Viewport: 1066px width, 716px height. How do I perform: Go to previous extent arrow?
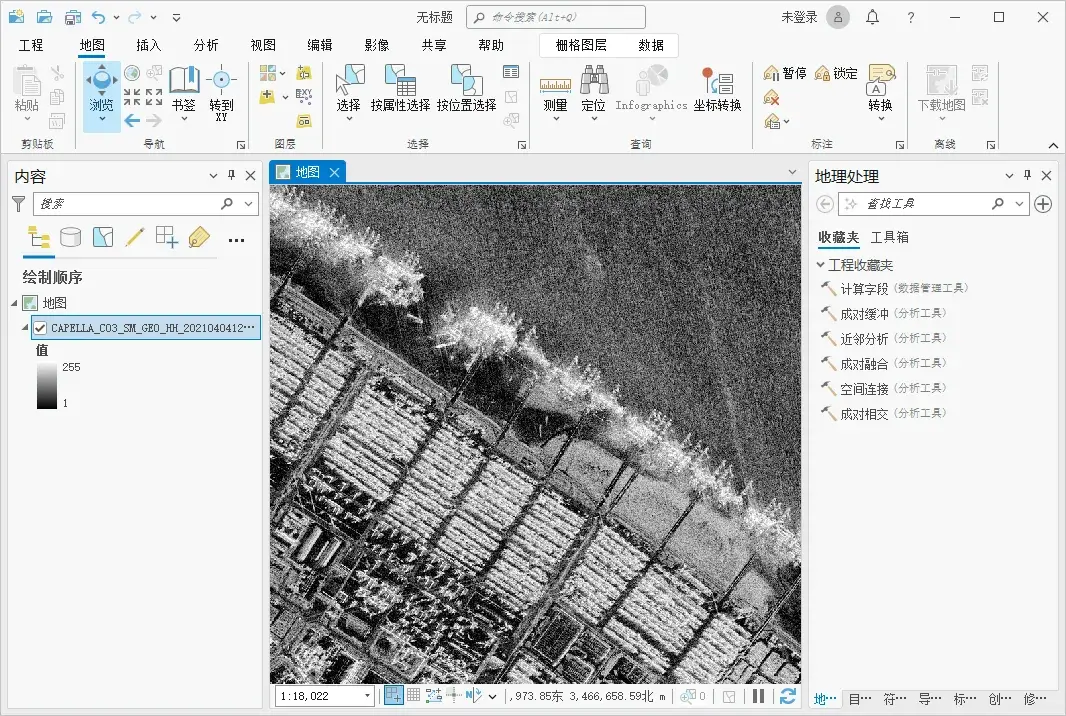coord(132,121)
